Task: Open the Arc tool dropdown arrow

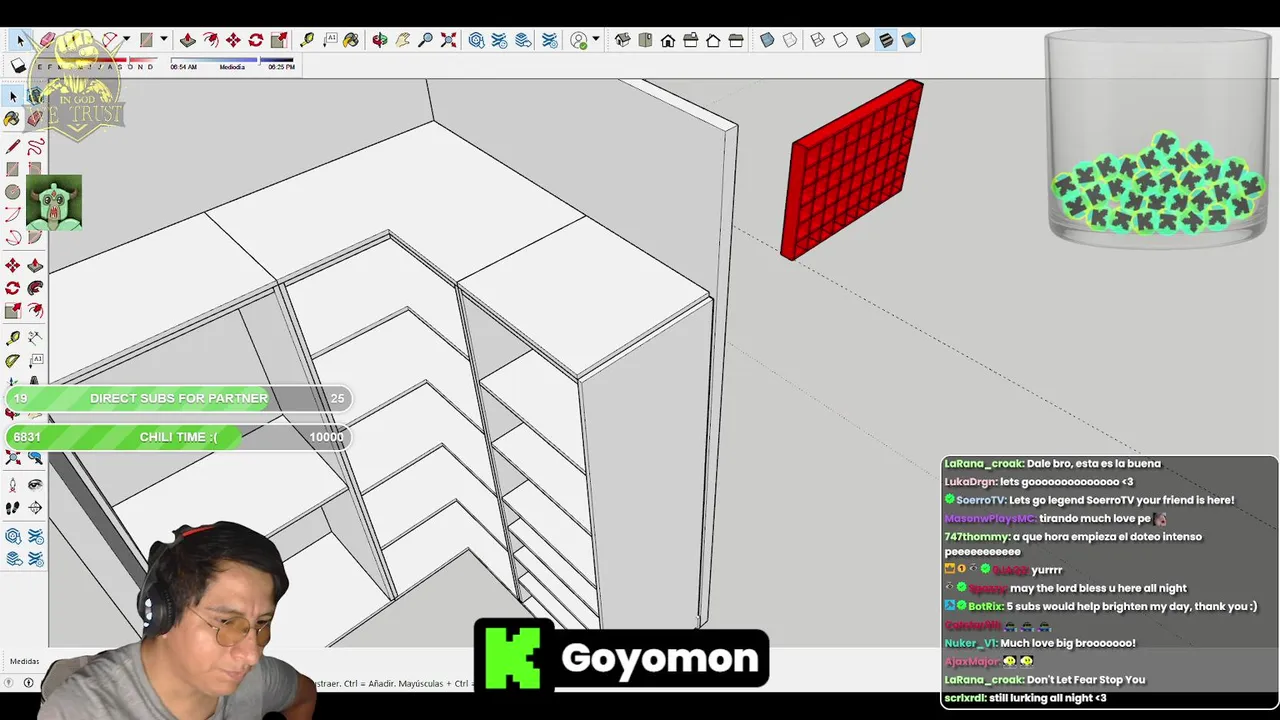Action: coord(127,40)
